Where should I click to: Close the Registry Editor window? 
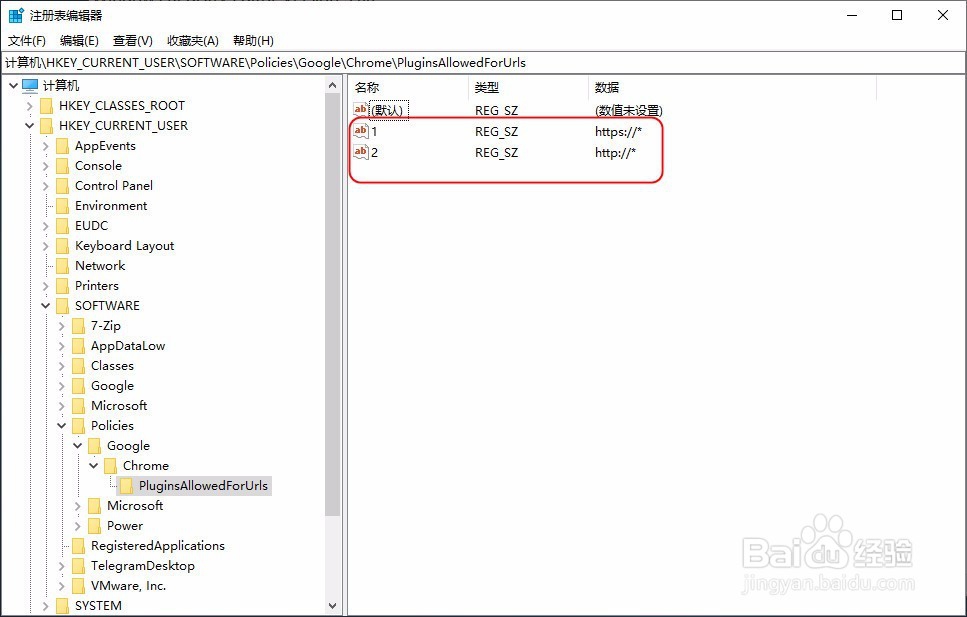[943, 15]
